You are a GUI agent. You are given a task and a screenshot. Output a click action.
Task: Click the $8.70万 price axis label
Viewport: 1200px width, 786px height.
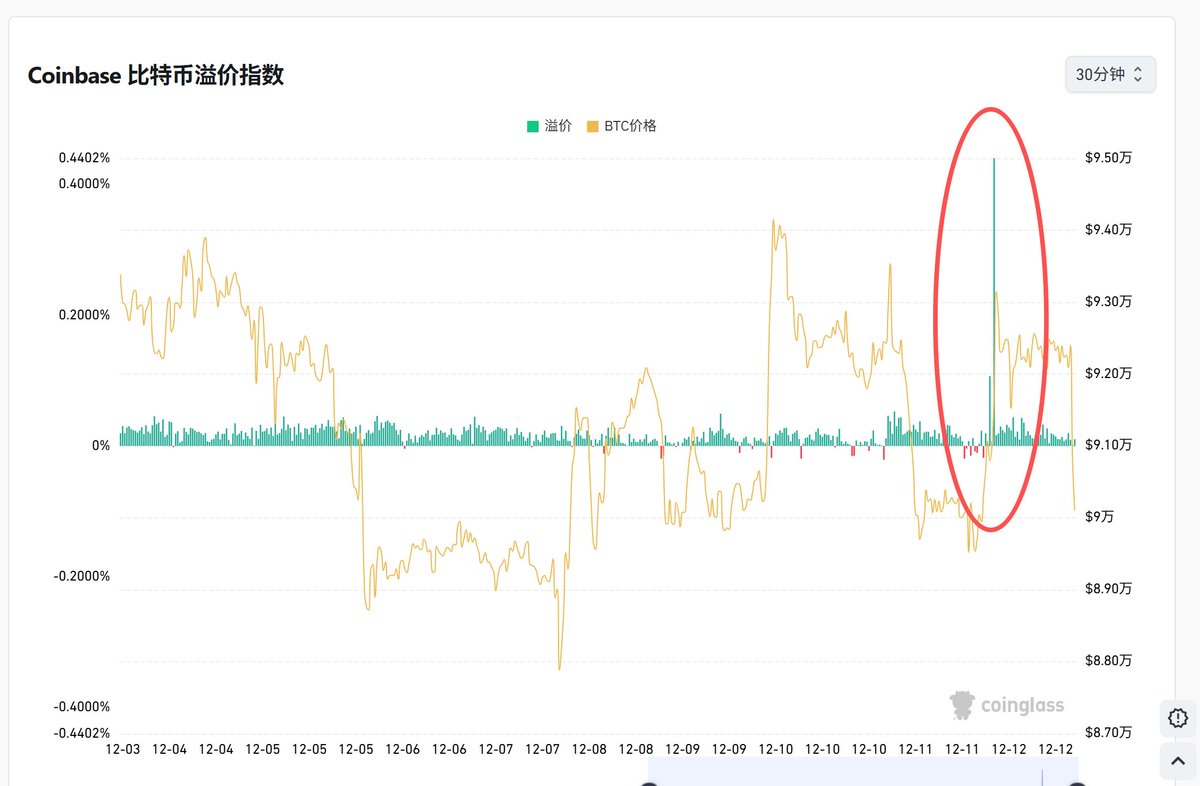coord(1109,733)
